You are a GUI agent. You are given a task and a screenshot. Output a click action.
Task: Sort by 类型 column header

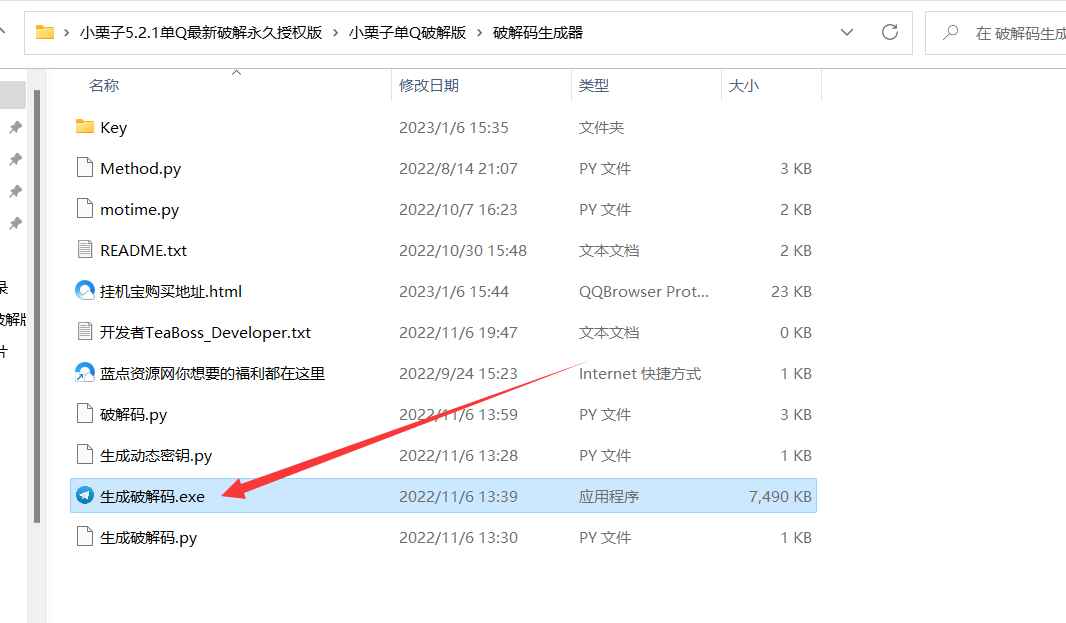pos(594,85)
